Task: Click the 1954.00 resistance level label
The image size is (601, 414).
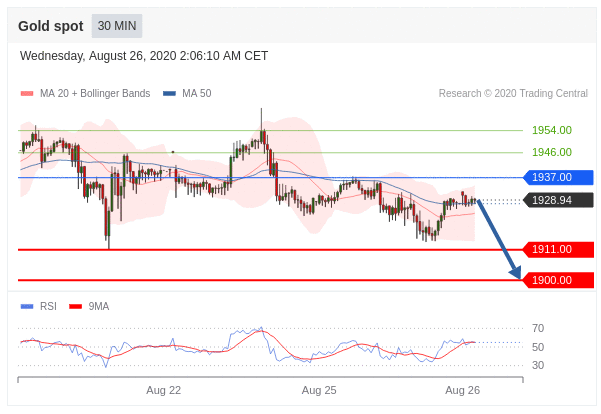Action: coord(552,130)
